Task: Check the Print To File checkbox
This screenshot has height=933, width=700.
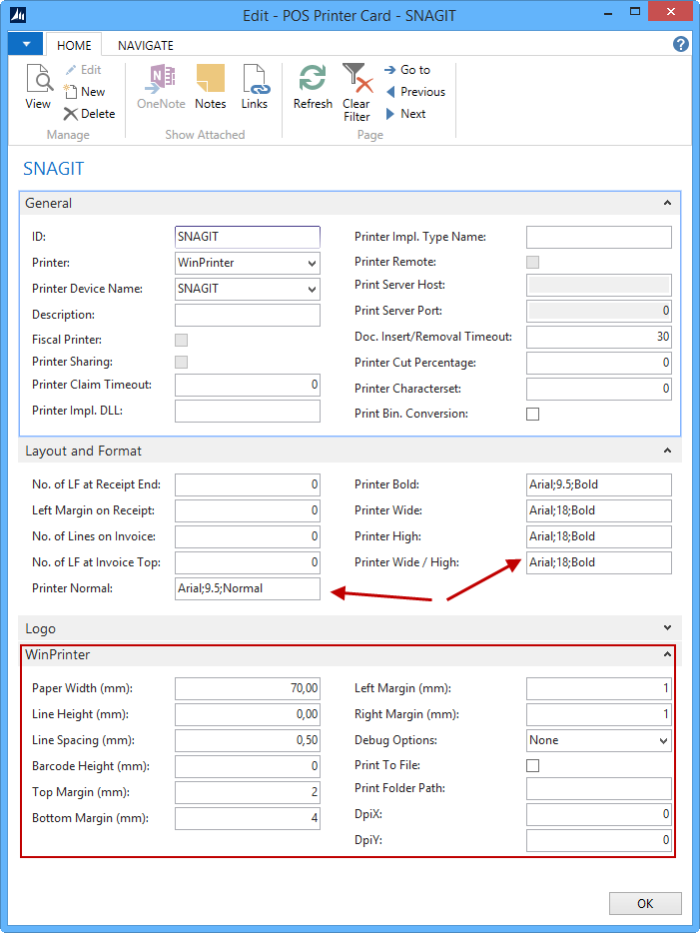Action: point(533,766)
